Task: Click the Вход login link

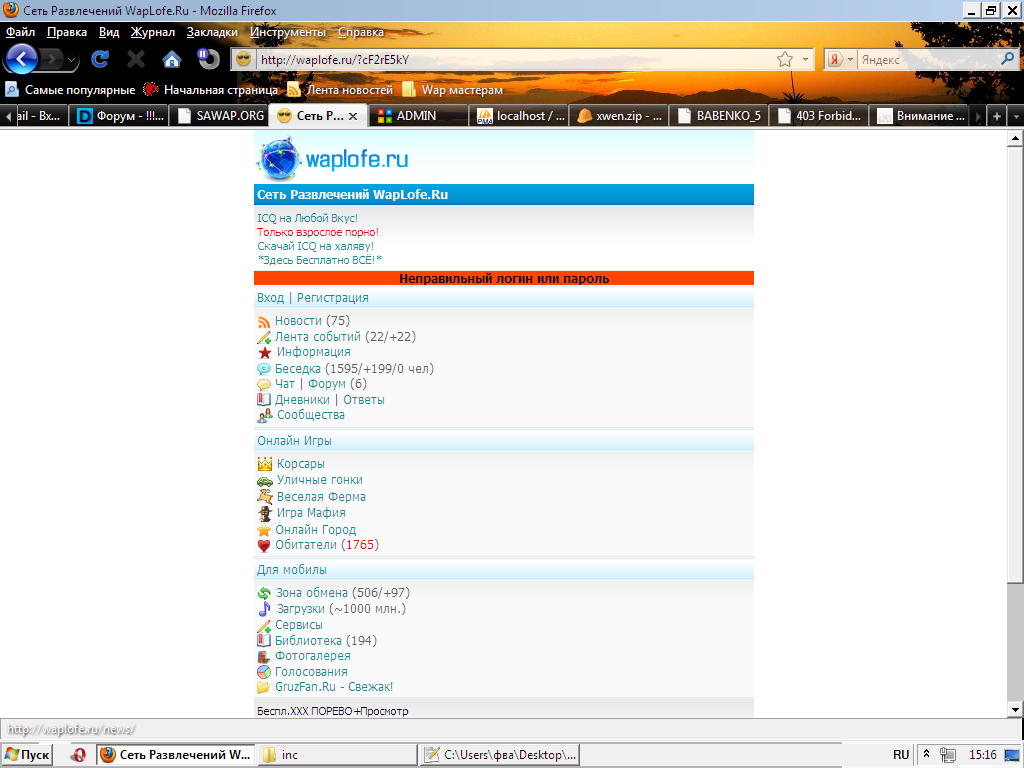Action: tap(270, 298)
